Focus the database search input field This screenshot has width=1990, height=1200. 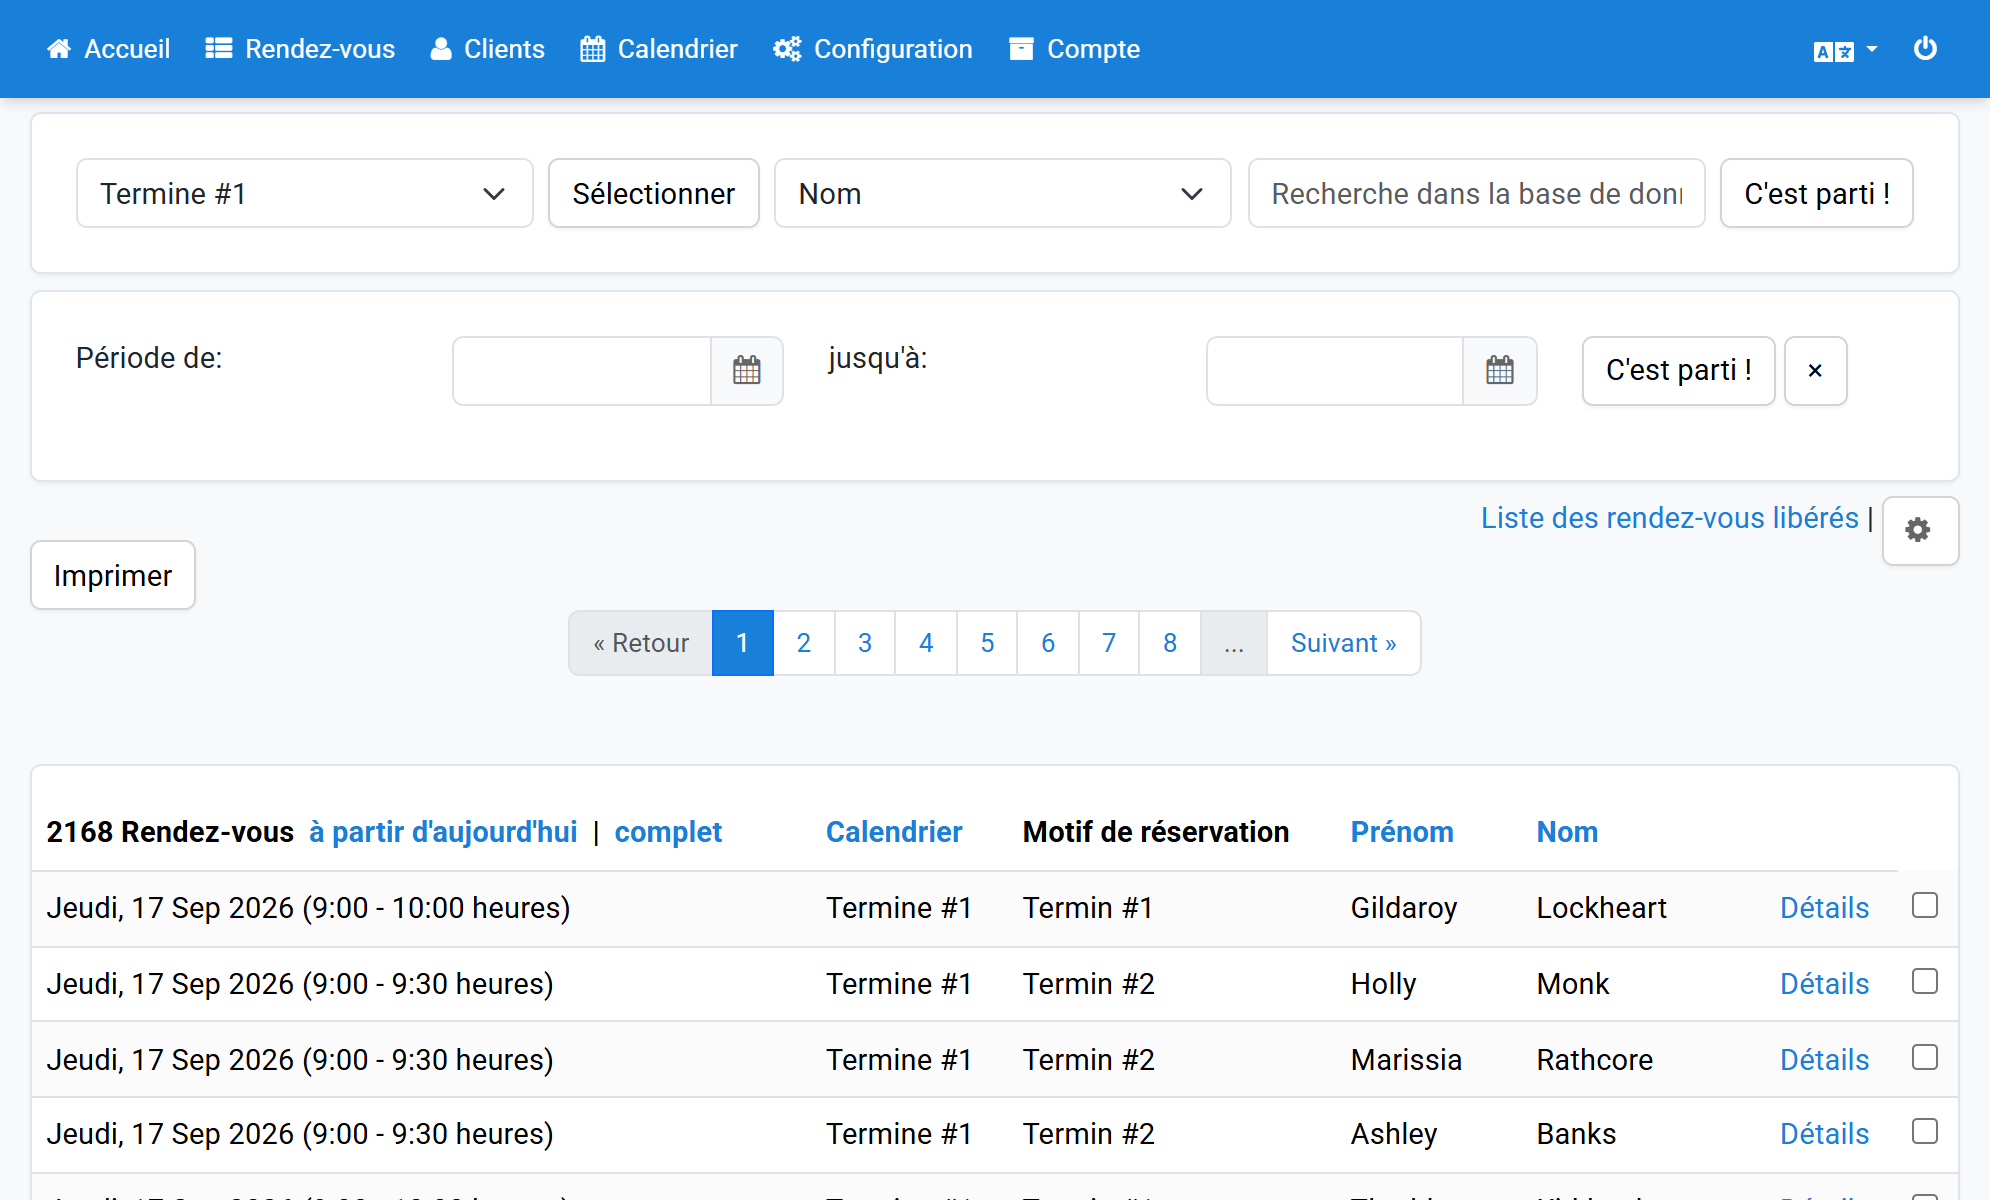tap(1477, 193)
